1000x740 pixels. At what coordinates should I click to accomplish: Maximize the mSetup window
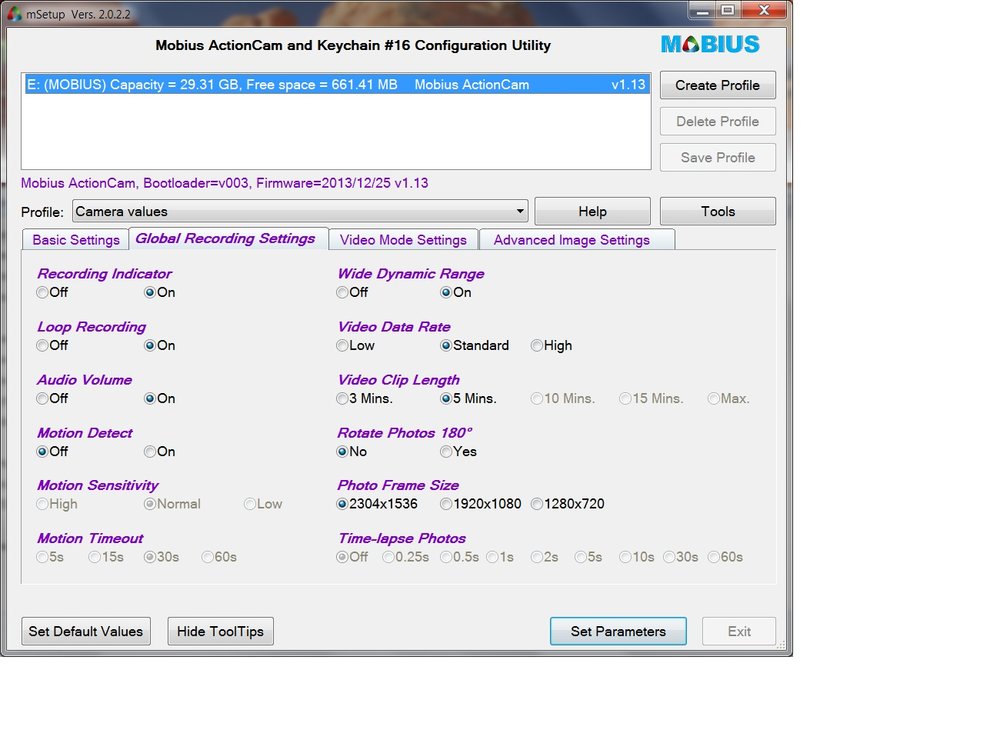tap(728, 10)
